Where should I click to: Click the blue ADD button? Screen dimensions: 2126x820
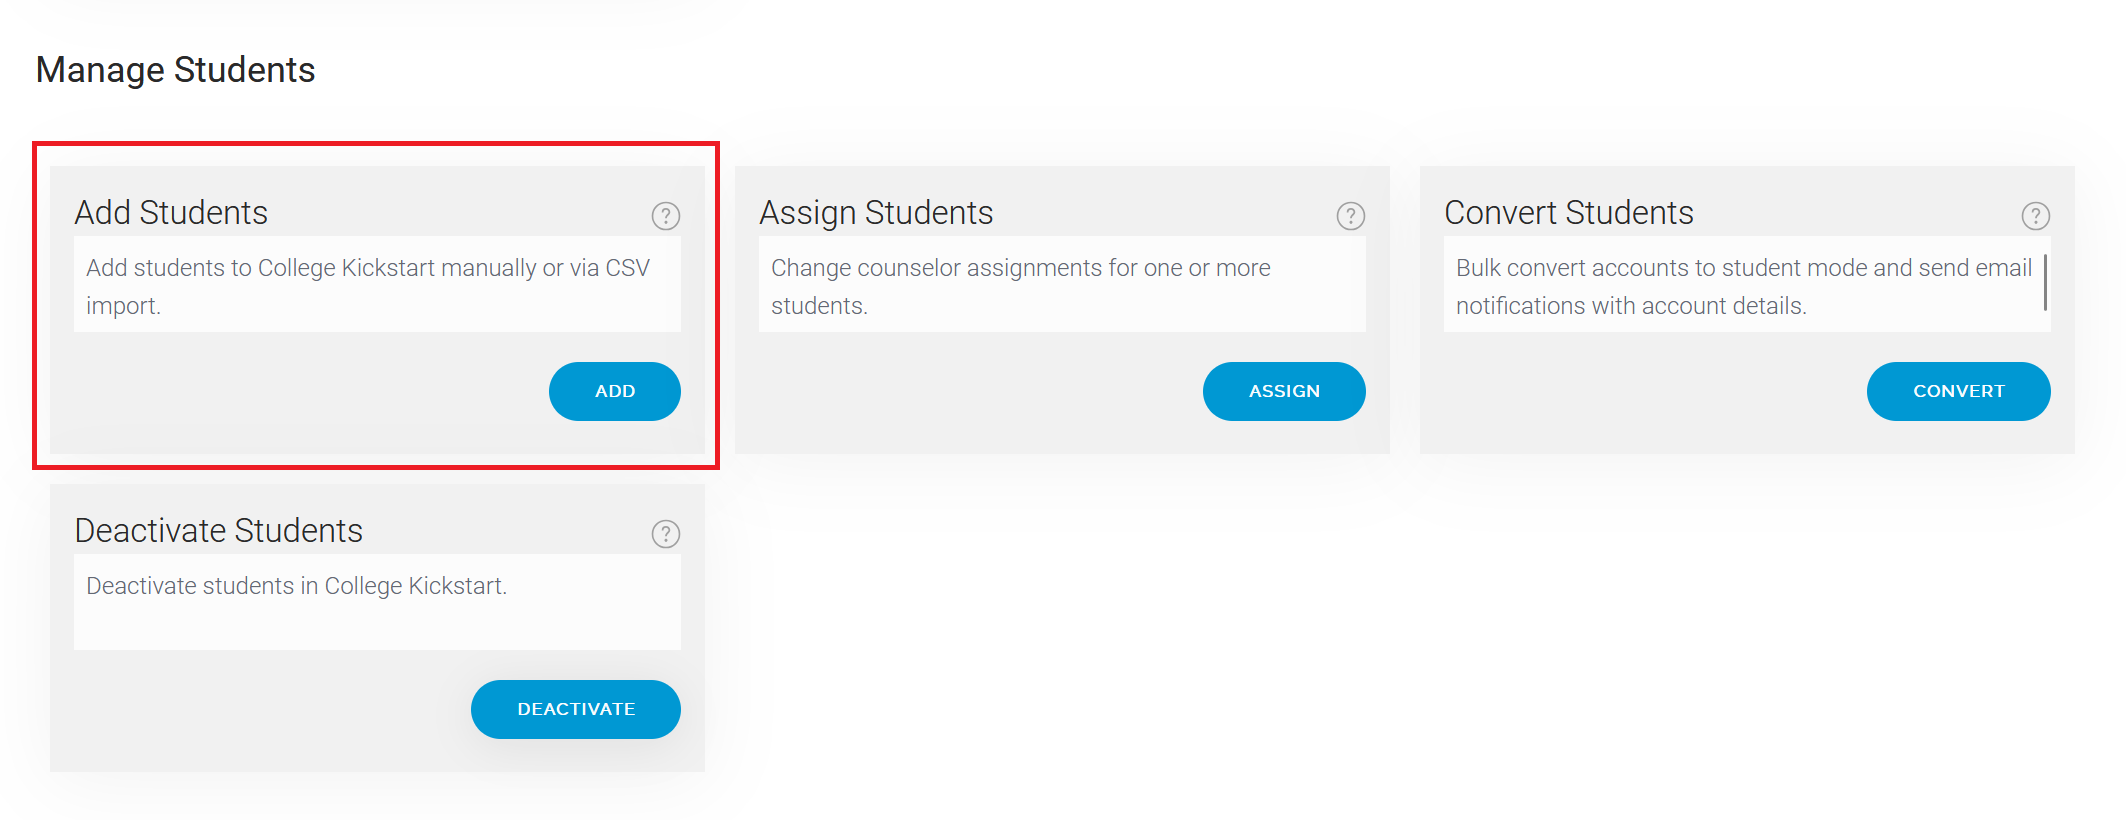pyautogui.click(x=615, y=391)
